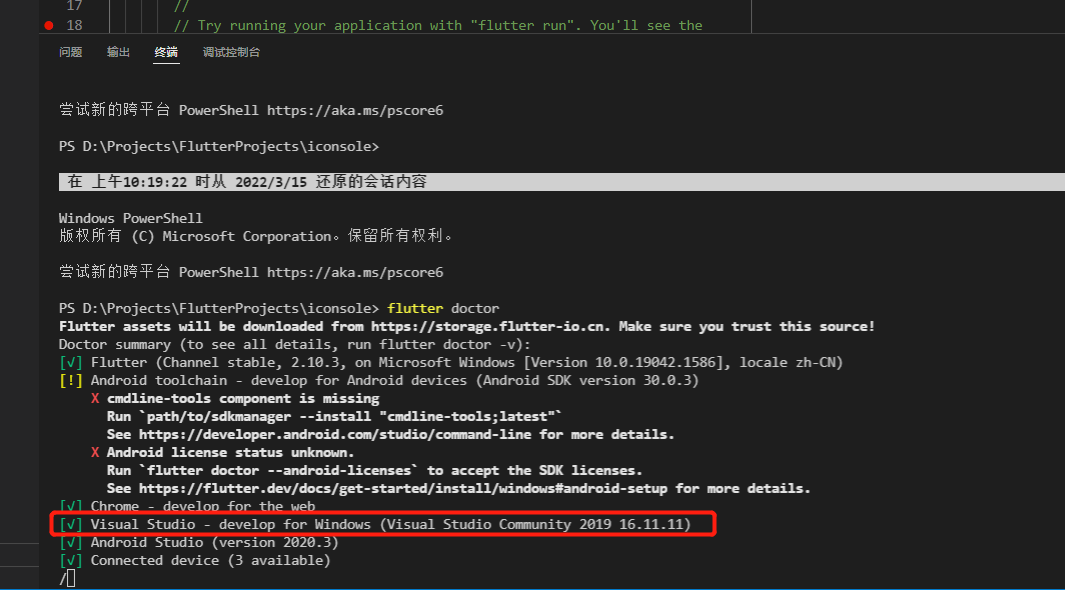Open the 输出 (Output) tab
The width and height of the screenshot is (1065, 590).
(x=118, y=52)
